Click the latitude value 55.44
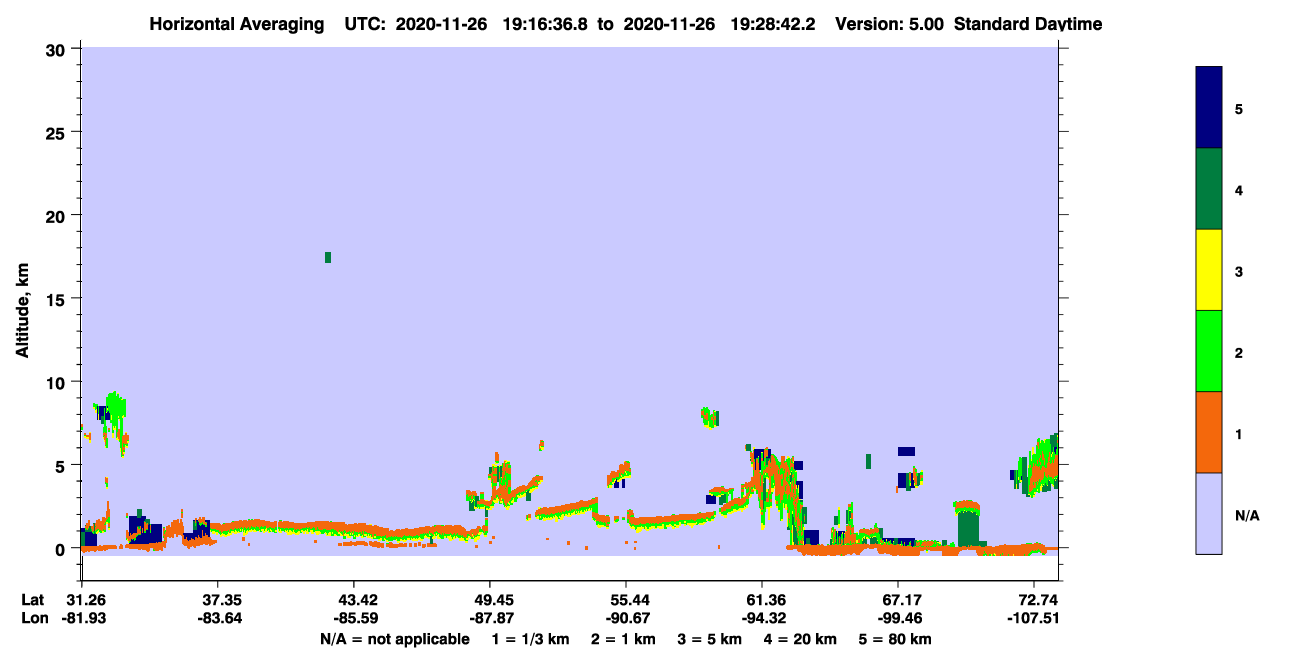Viewport: 1300px width, 667px height. (626, 600)
